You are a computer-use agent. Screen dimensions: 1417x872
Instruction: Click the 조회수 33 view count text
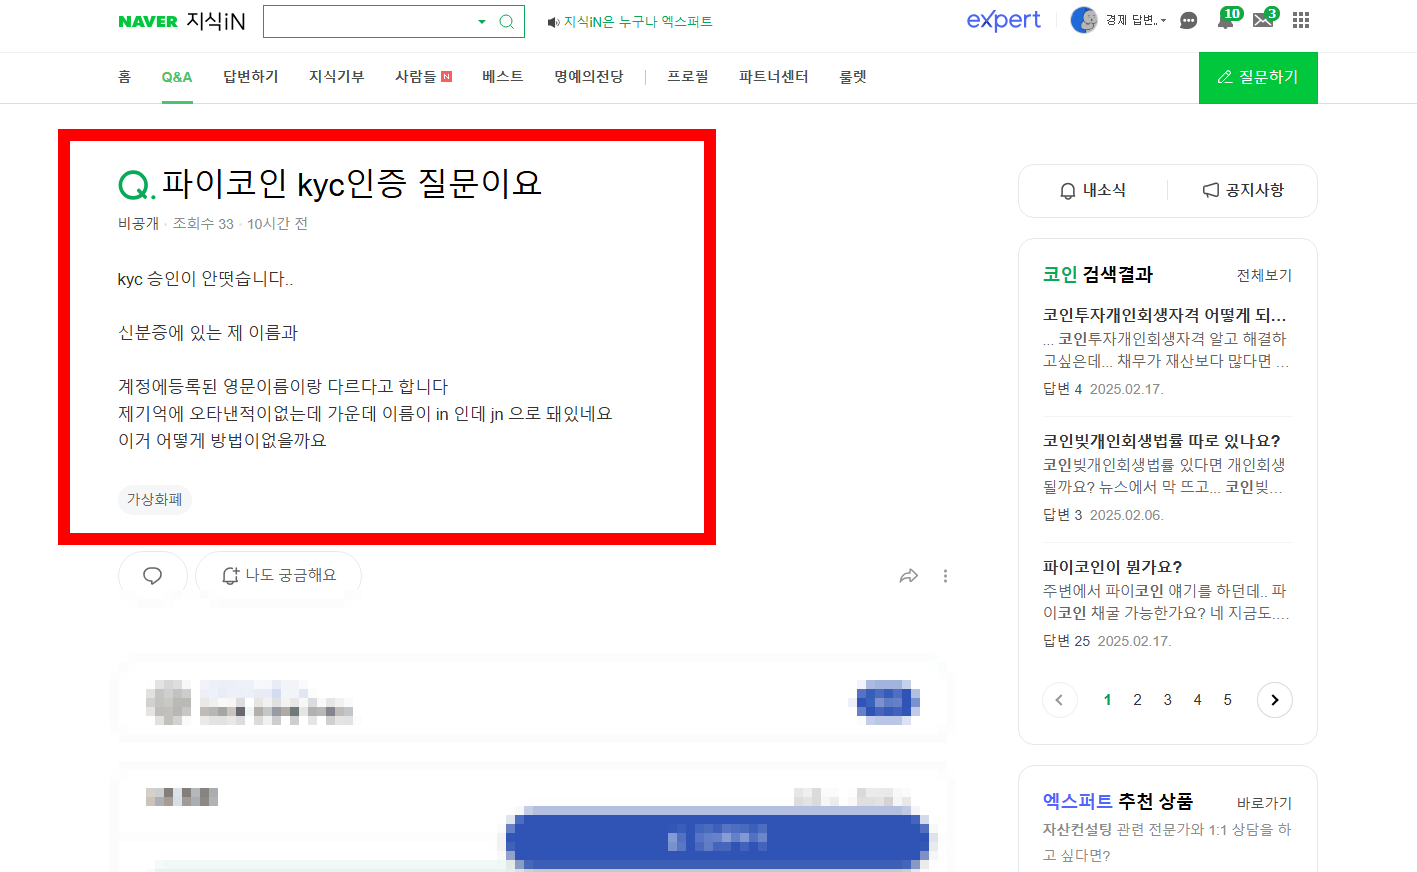pyautogui.click(x=203, y=224)
